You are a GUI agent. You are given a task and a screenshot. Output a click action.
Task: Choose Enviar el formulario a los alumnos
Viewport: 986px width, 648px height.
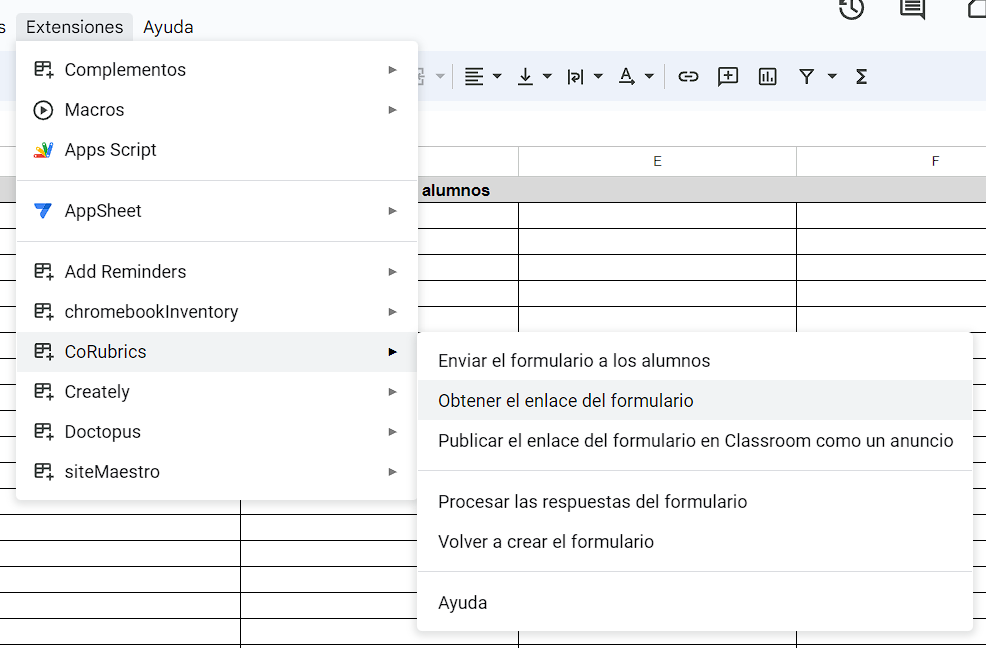(x=695, y=360)
